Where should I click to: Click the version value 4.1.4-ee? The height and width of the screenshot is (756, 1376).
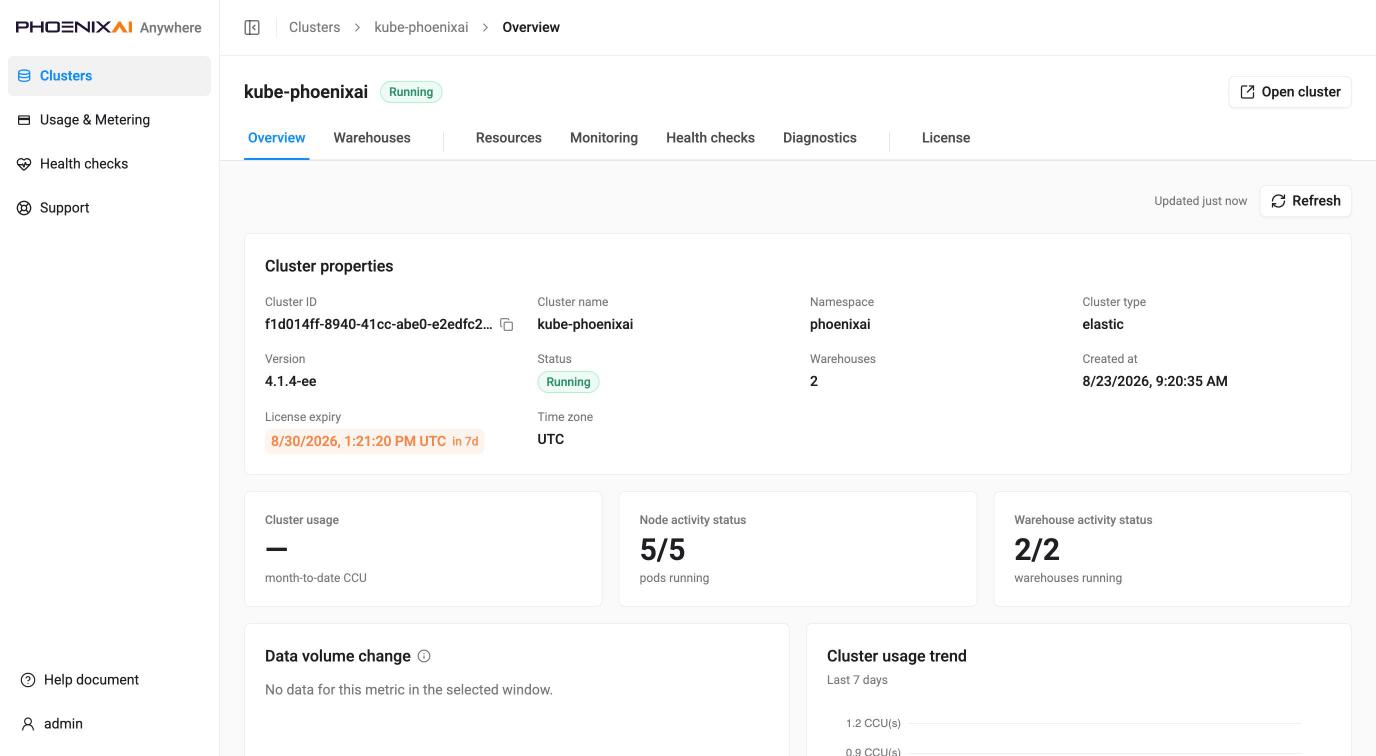(291, 381)
